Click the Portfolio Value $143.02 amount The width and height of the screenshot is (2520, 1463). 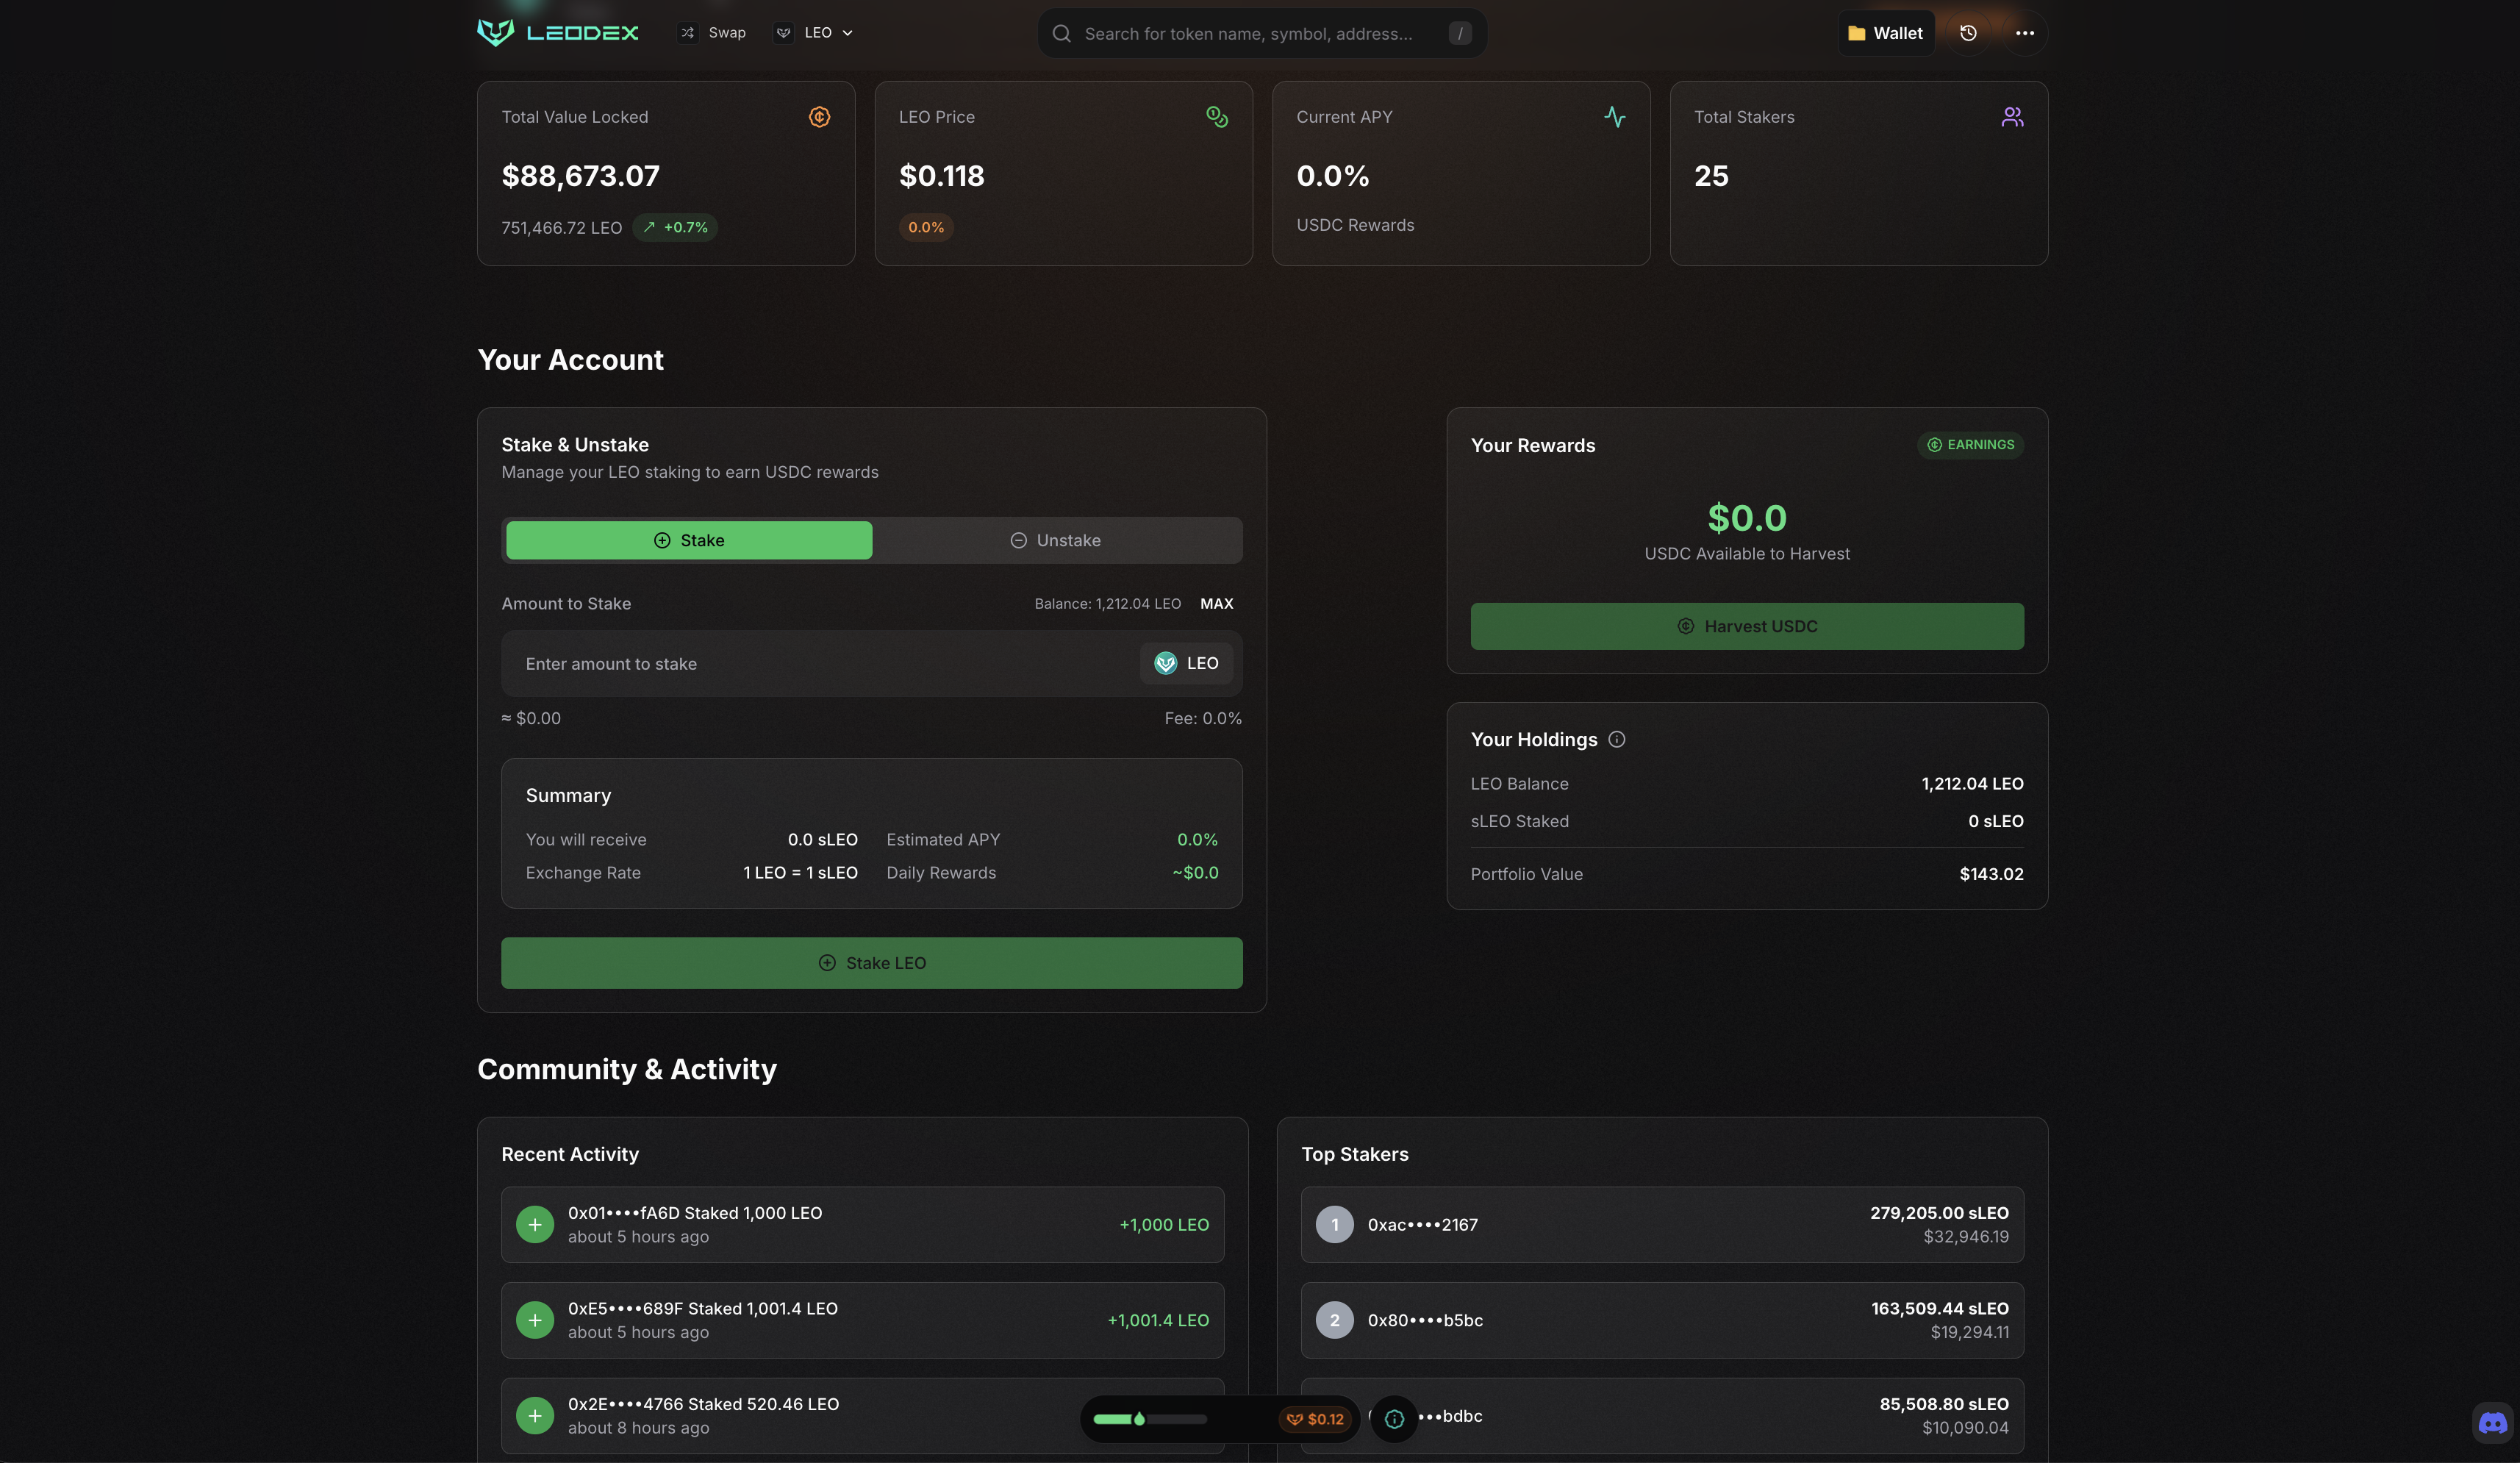point(1991,874)
